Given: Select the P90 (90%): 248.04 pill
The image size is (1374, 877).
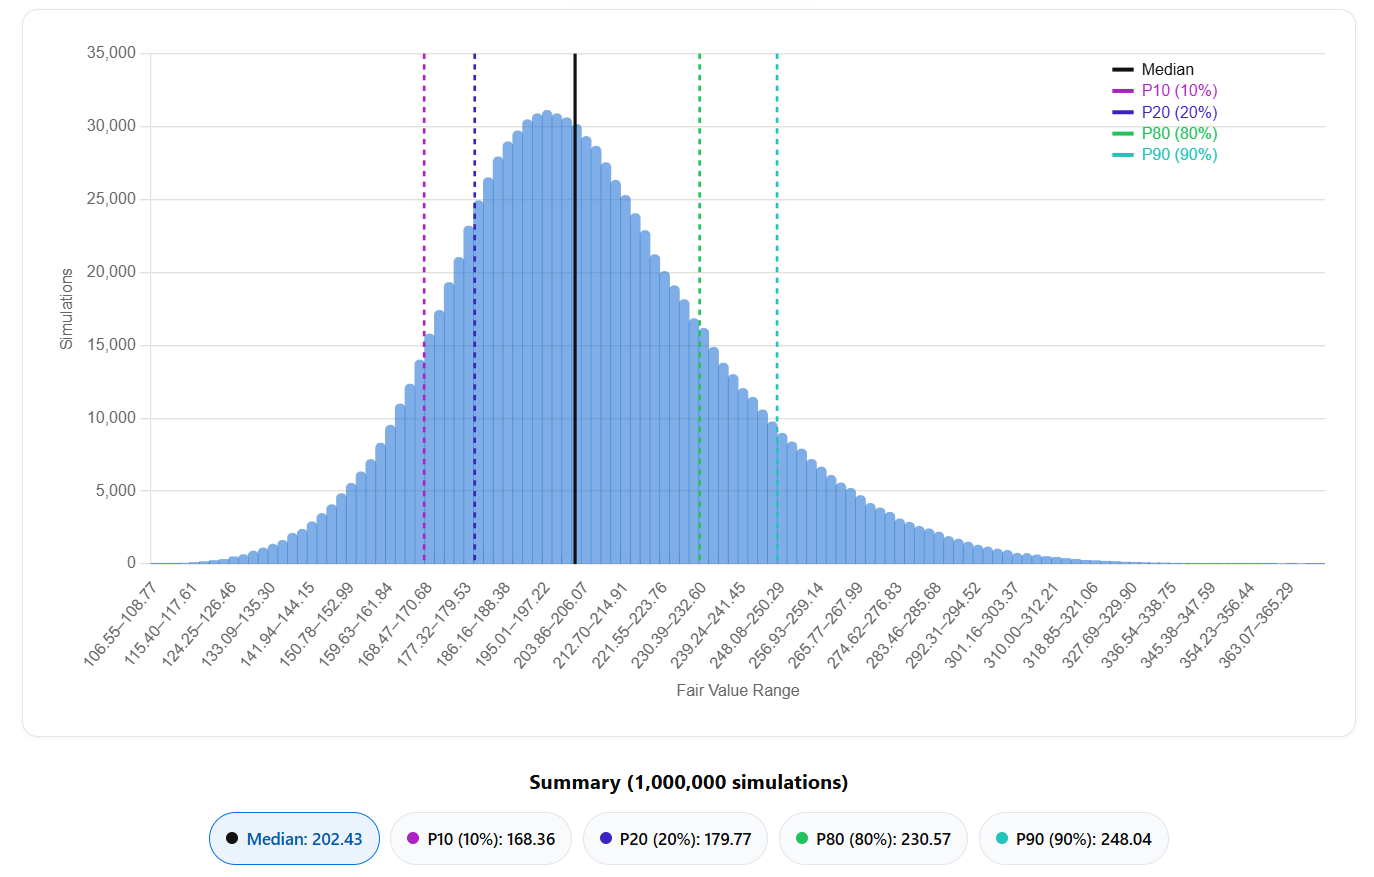Looking at the screenshot, I should (1073, 838).
